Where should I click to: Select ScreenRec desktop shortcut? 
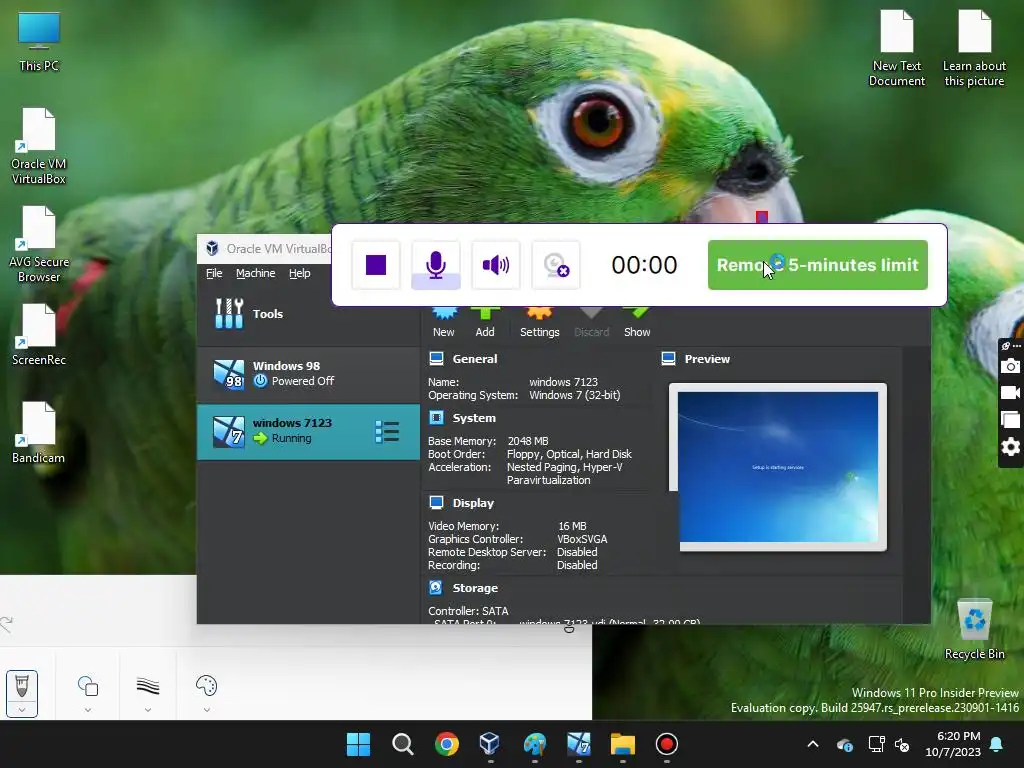tap(39, 335)
